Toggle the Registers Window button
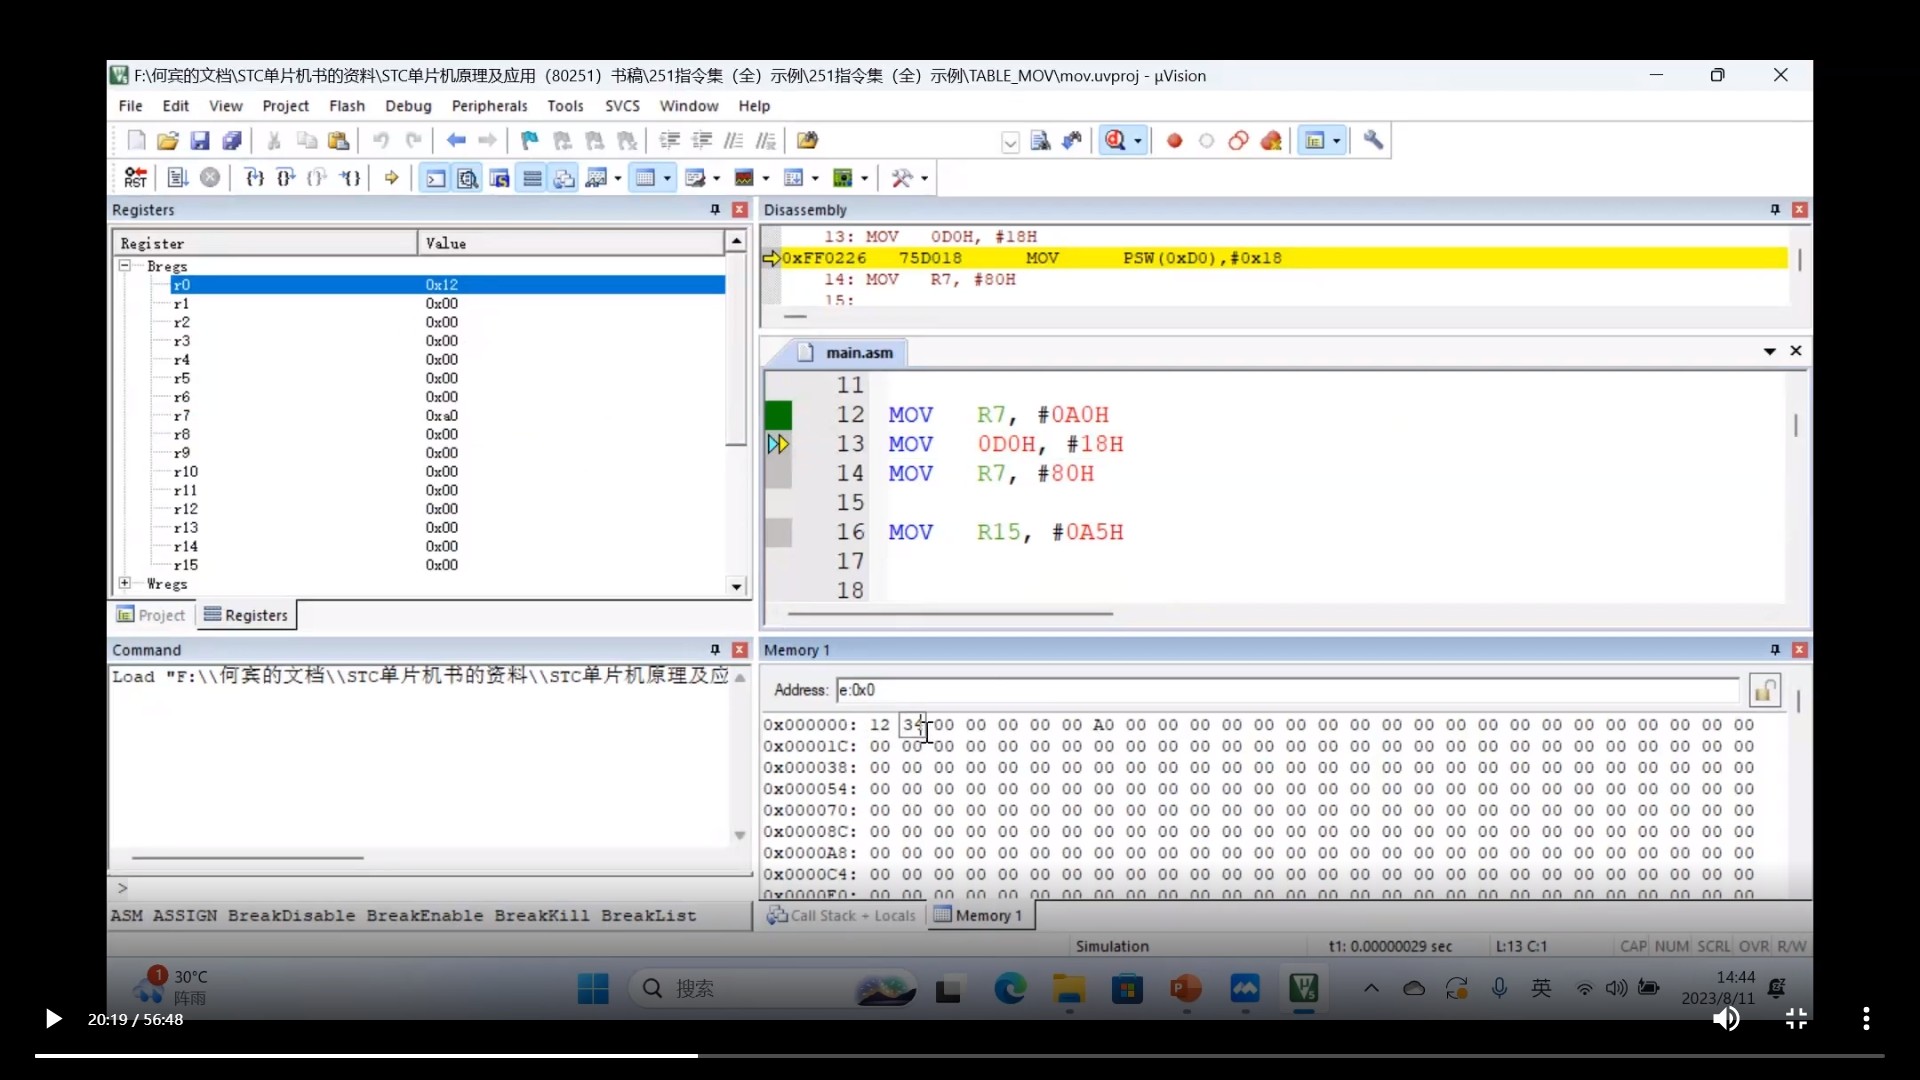 [x=533, y=178]
